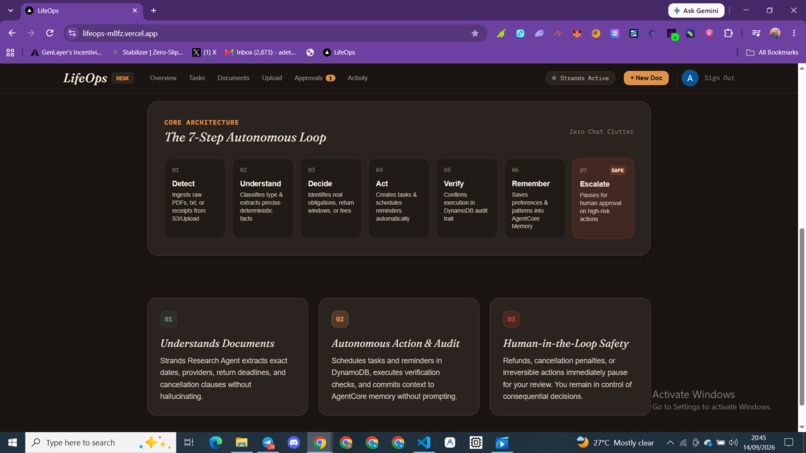Open the Chrome three-dot menu

click(794, 33)
